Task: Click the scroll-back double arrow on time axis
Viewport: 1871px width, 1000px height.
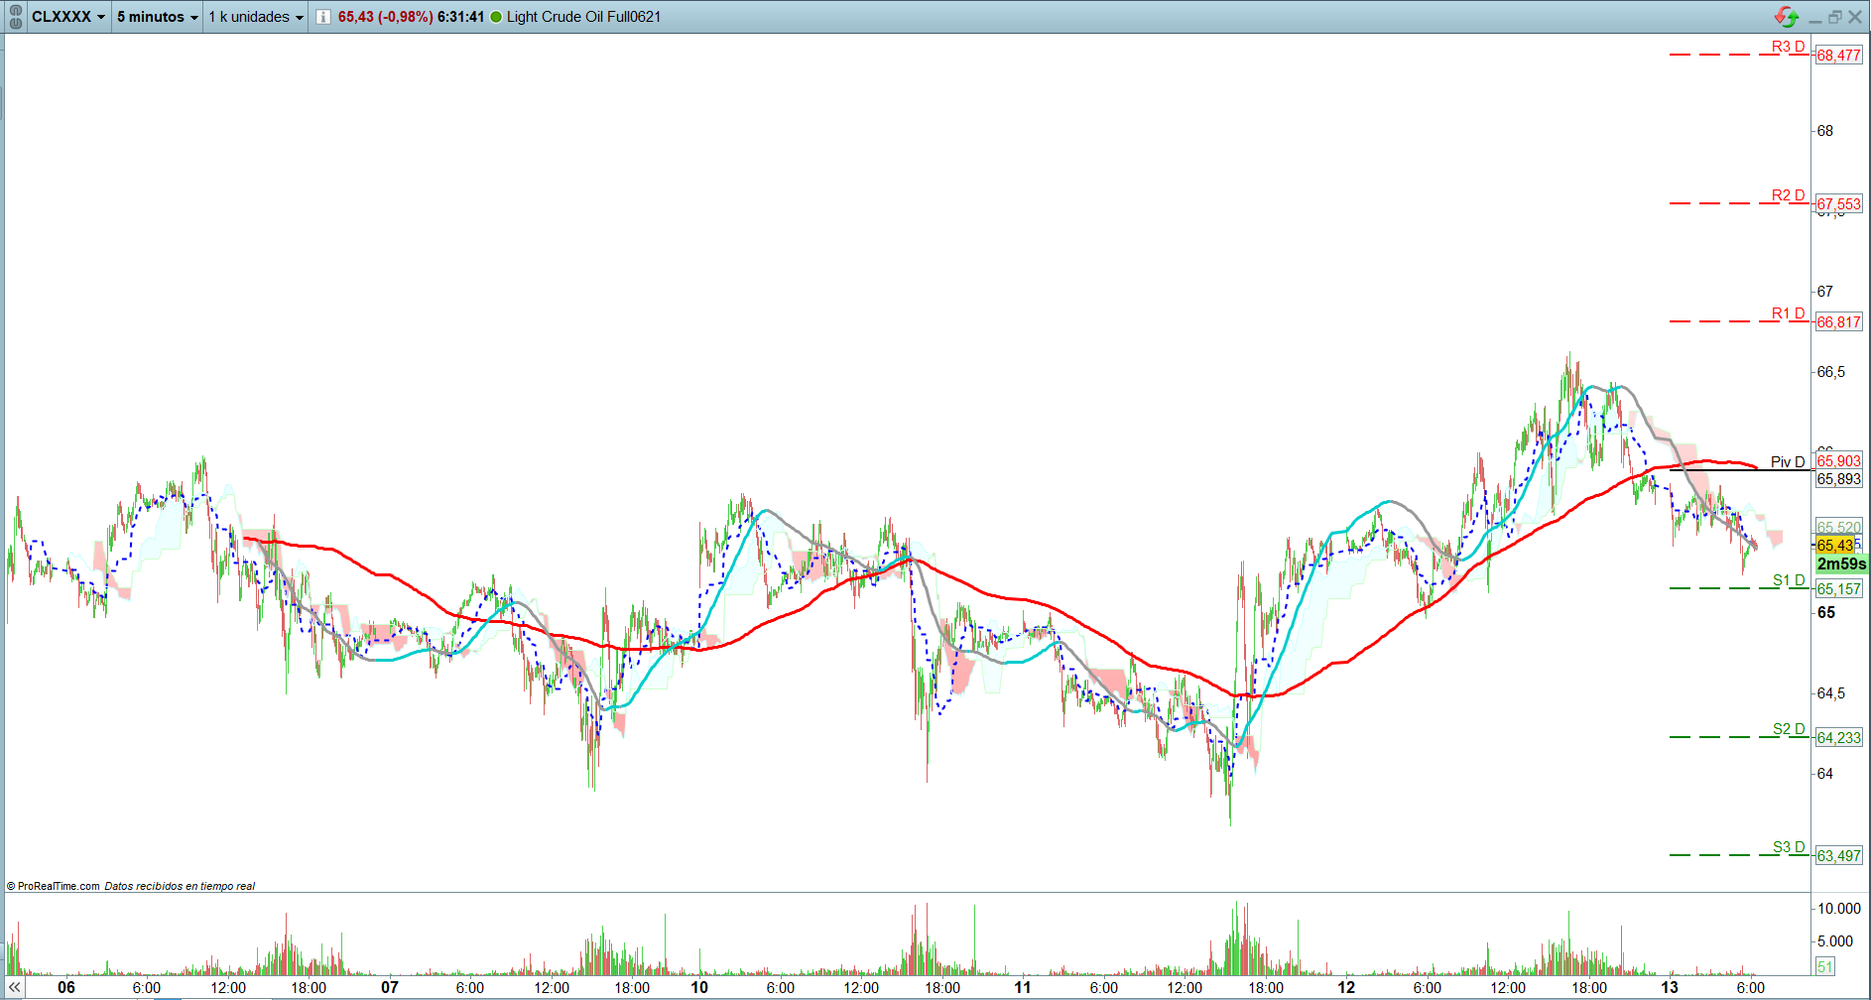Action: 14,987
